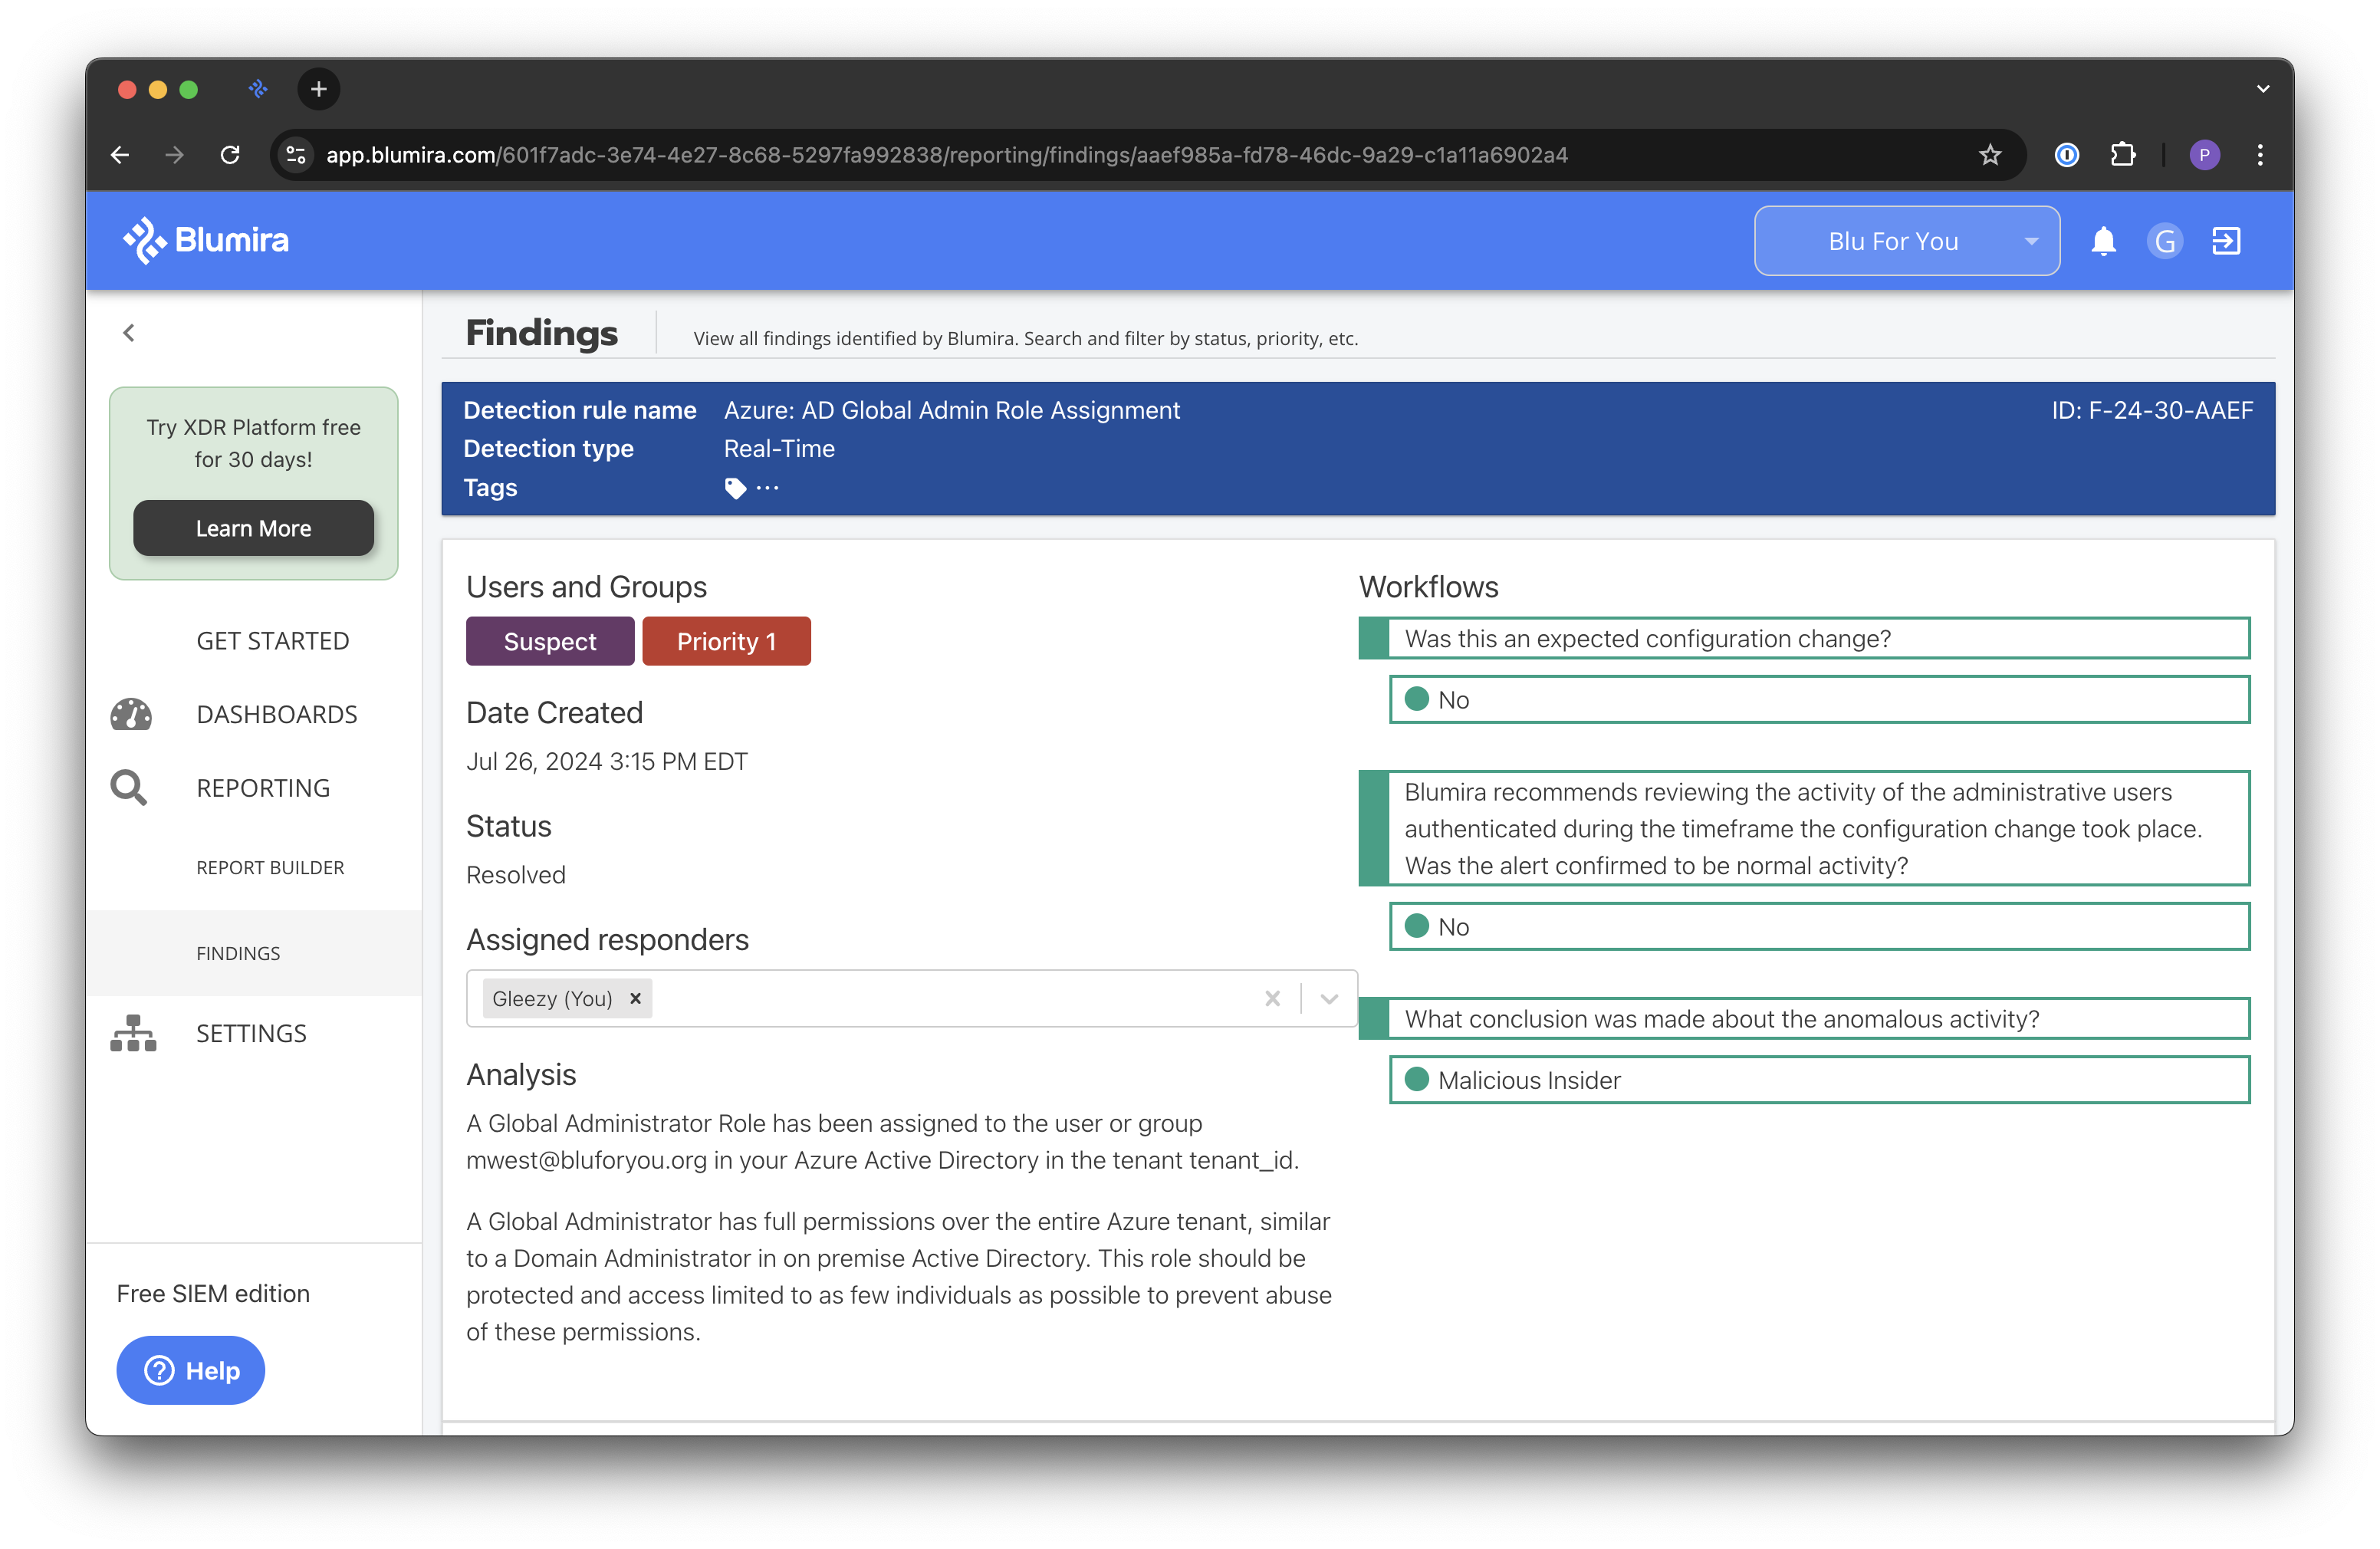Viewport: 2380px width, 1549px height.
Task: Click the Priority 1 badge
Action: click(726, 641)
